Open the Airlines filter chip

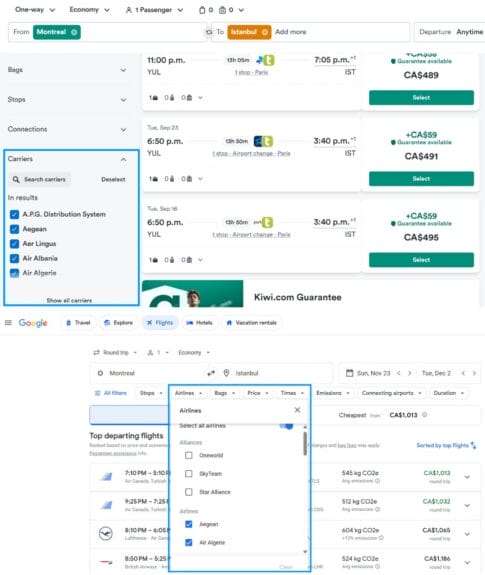point(188,393)
